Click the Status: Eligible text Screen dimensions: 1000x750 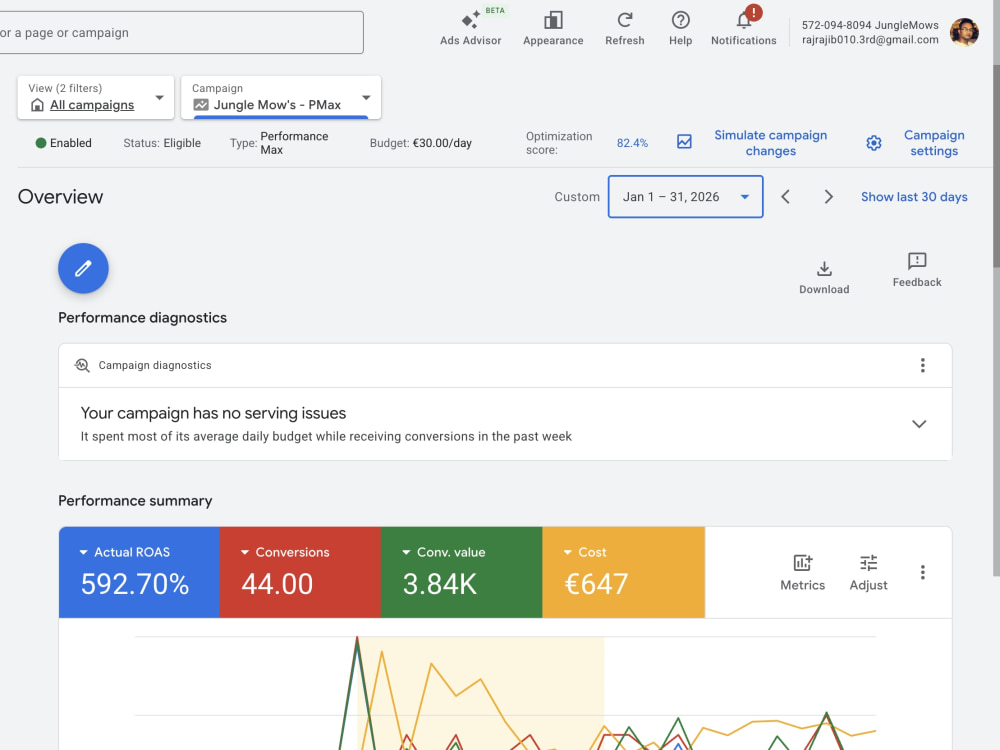[162, 143]
